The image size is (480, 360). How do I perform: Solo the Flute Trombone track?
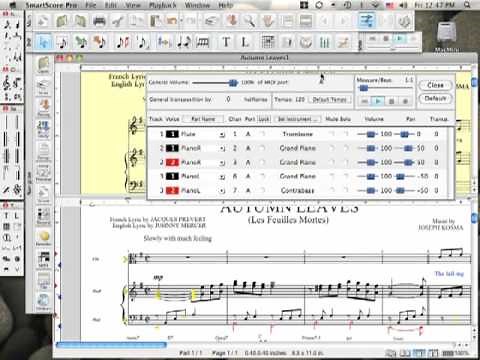click(x=345, y=134)
